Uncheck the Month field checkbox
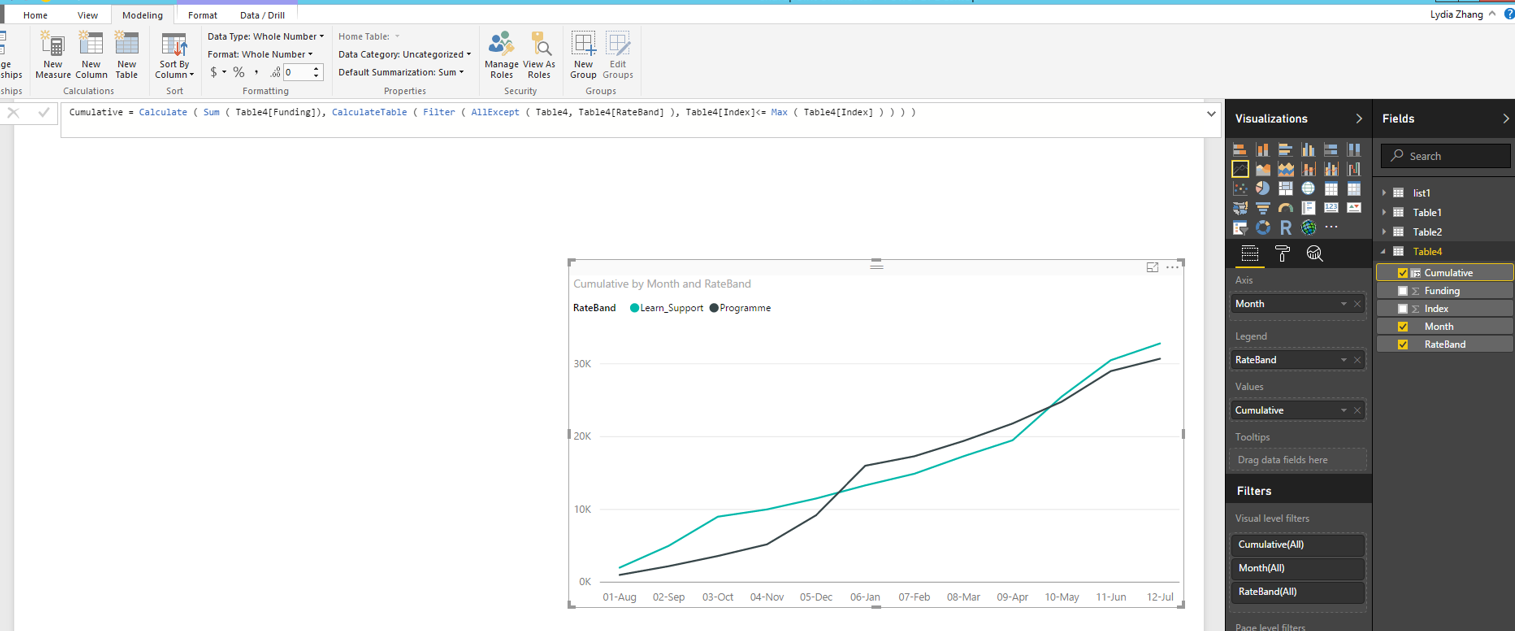This screenshot has width=1515, height=631. point(1402,327)
